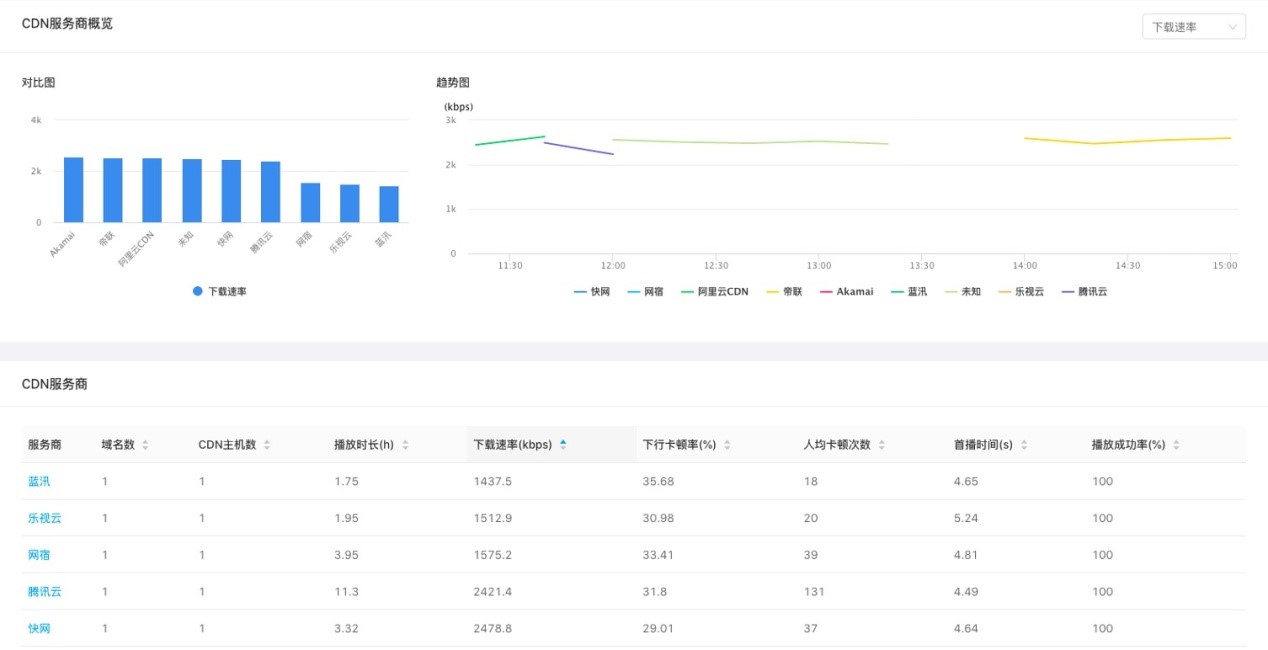Click playback duration value 3.95
Viewport: 1268px width, 650px height.
click(x=346, y=555)
